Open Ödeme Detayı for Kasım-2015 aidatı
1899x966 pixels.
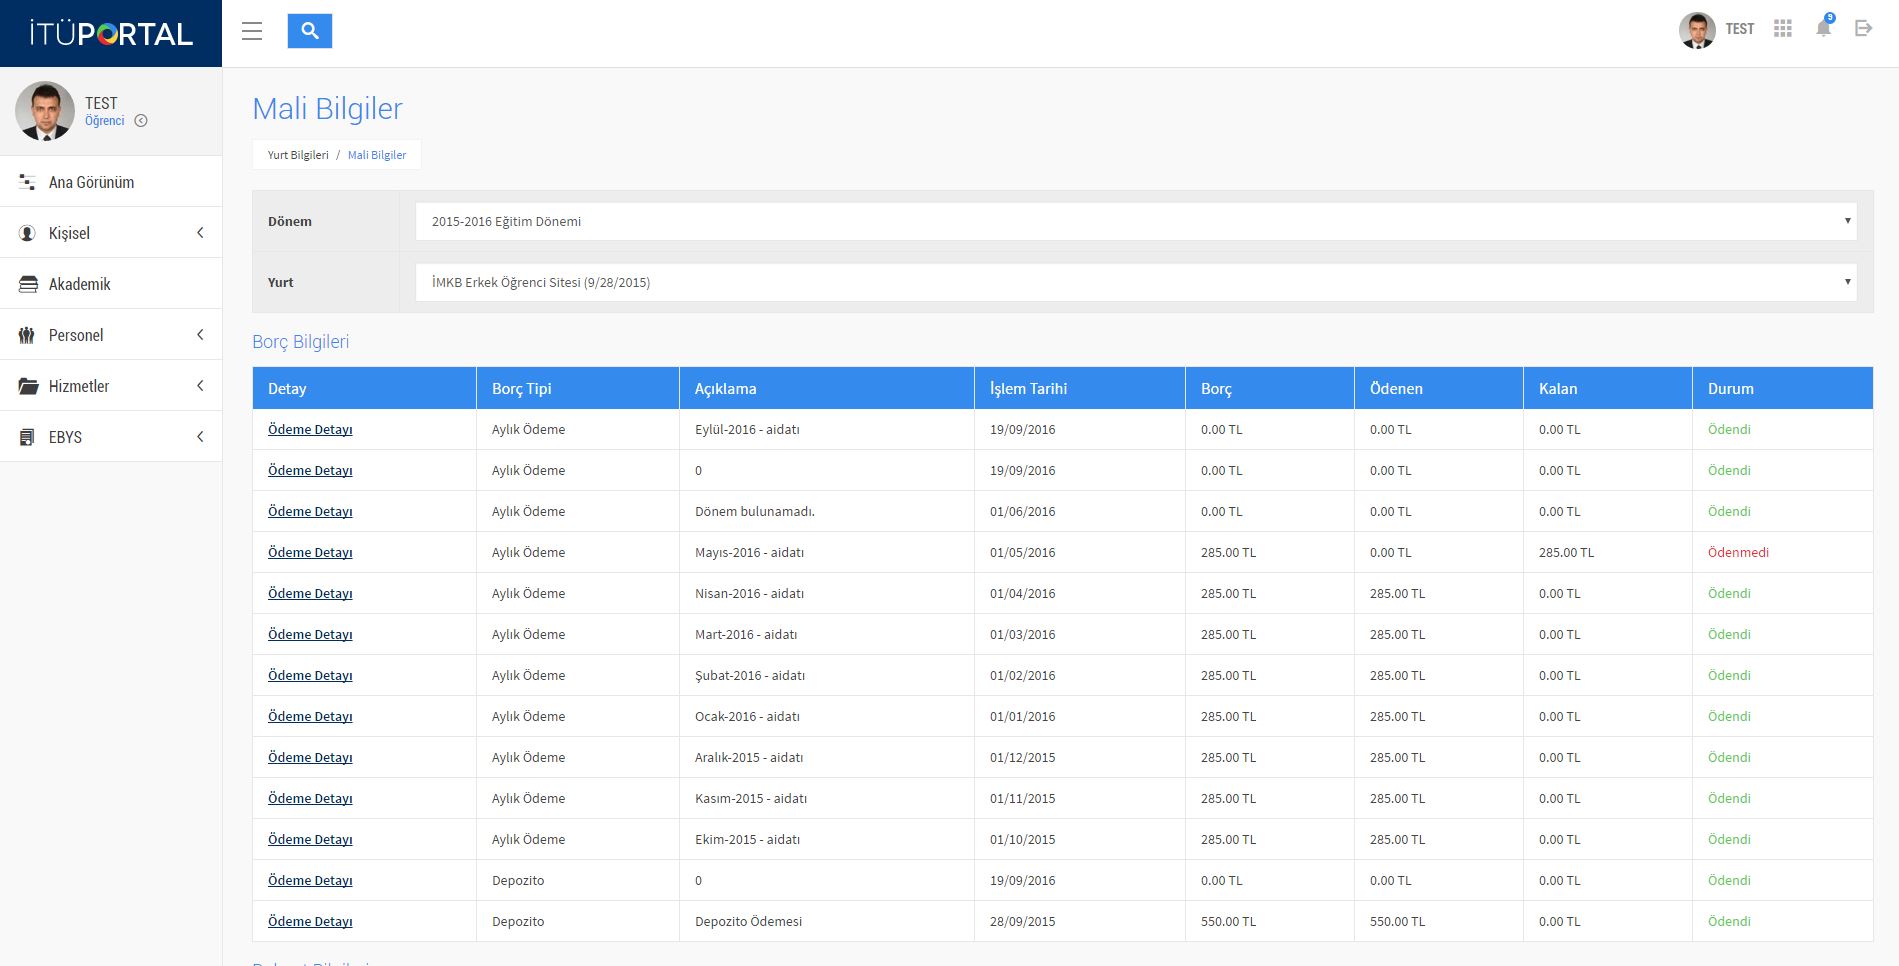pos(310,799)
